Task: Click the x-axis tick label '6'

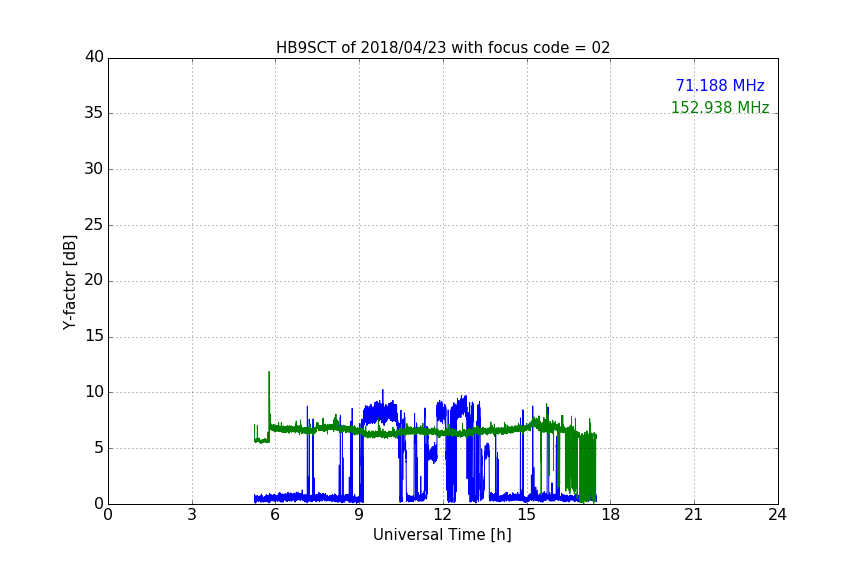Action: tap(275, 515)
